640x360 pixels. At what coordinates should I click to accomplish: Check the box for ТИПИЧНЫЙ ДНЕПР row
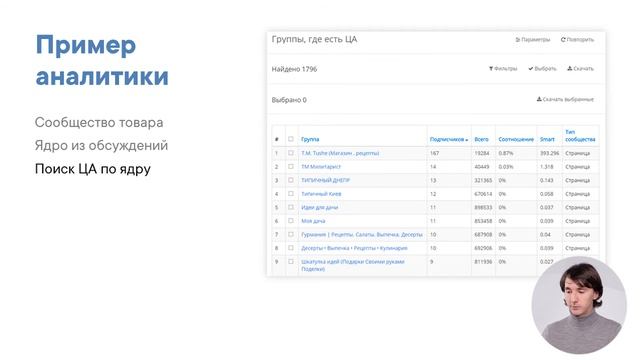pos(291,180)
